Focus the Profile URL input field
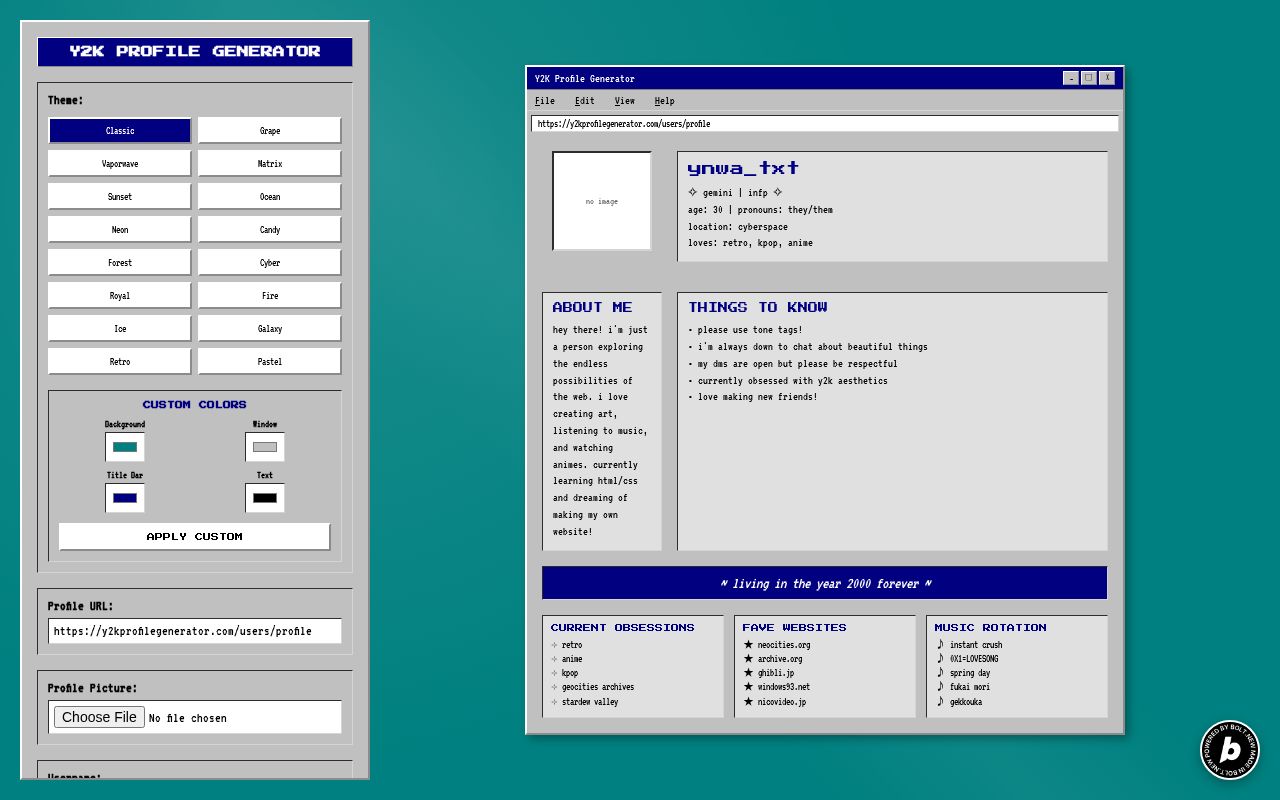Viewport: 1280px width, 800px height. [x=195, y=631]
